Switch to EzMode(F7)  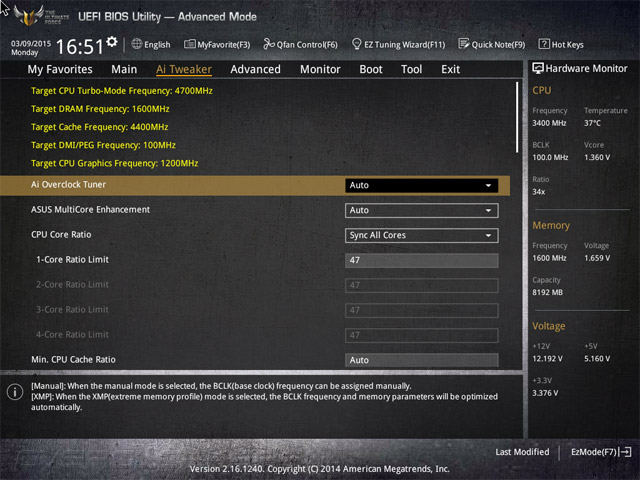(x=601, y=452)
